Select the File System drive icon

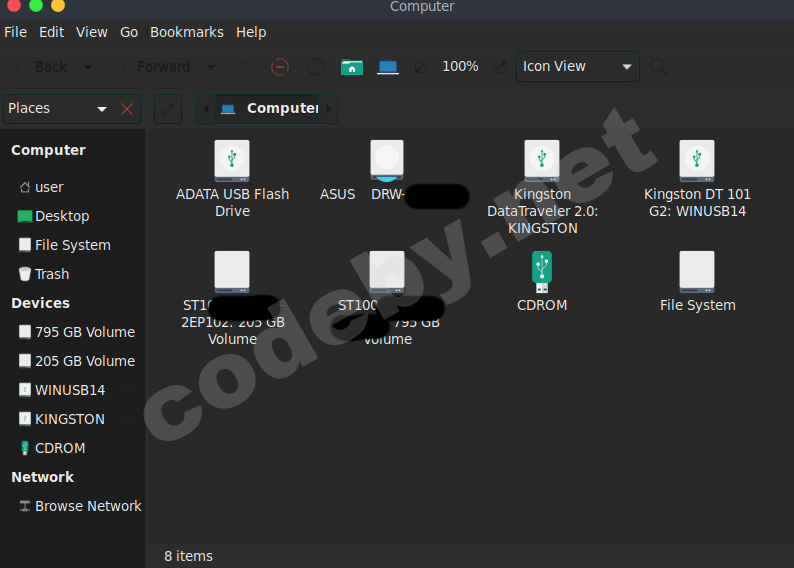[697, 271]
